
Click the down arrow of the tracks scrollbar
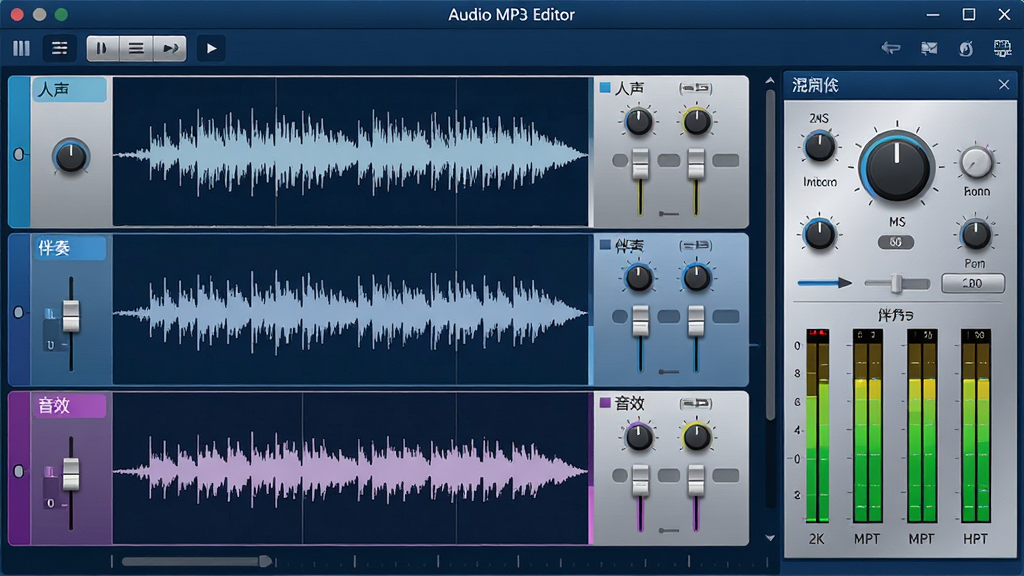pyautogui.click(x=770, y=538)
